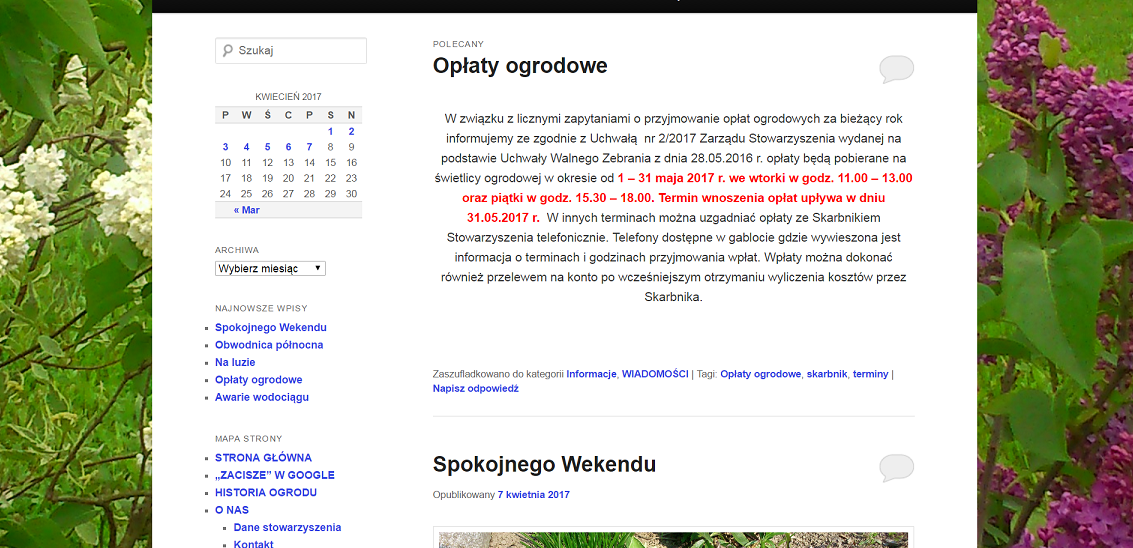Image resolution: width=1133 pixels, height=548 pixels.
Task: Open the HISTORIA OGRODU page
Action: tap(265, 493)
